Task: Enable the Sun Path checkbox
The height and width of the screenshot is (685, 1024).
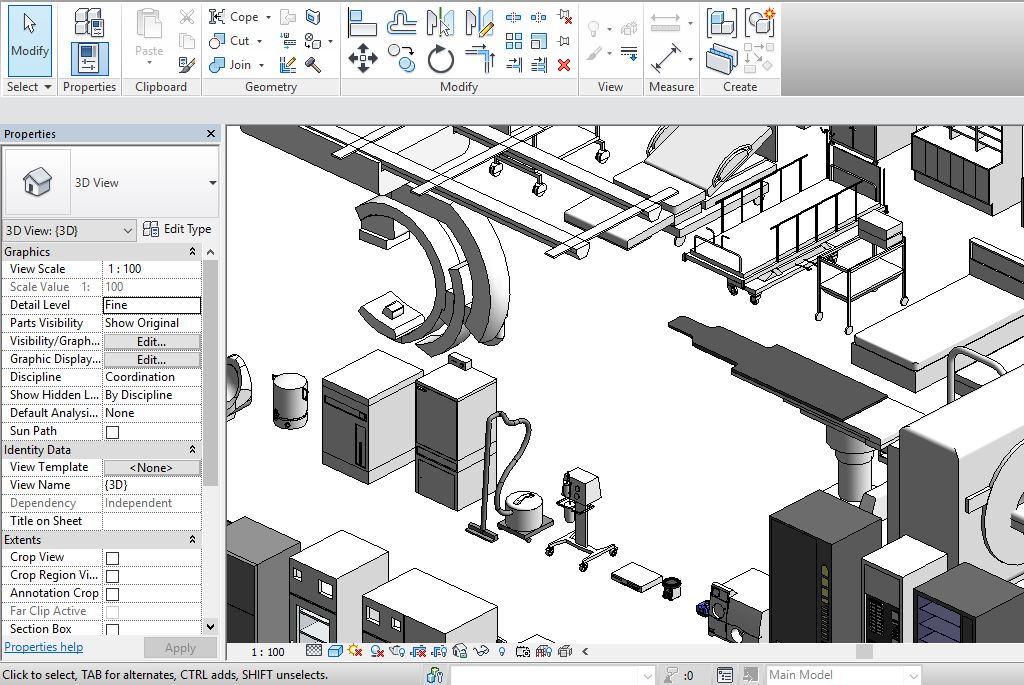Action: (112, 432)
